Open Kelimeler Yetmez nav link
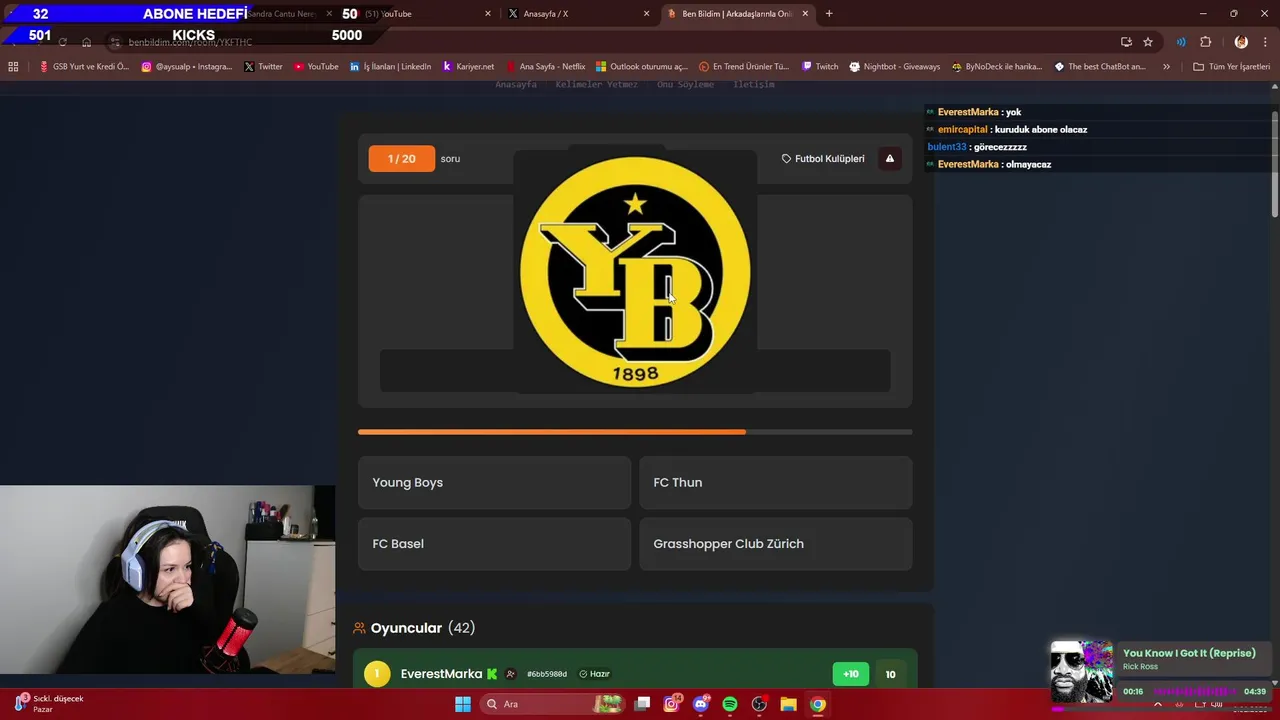 (x=596, y=84)
